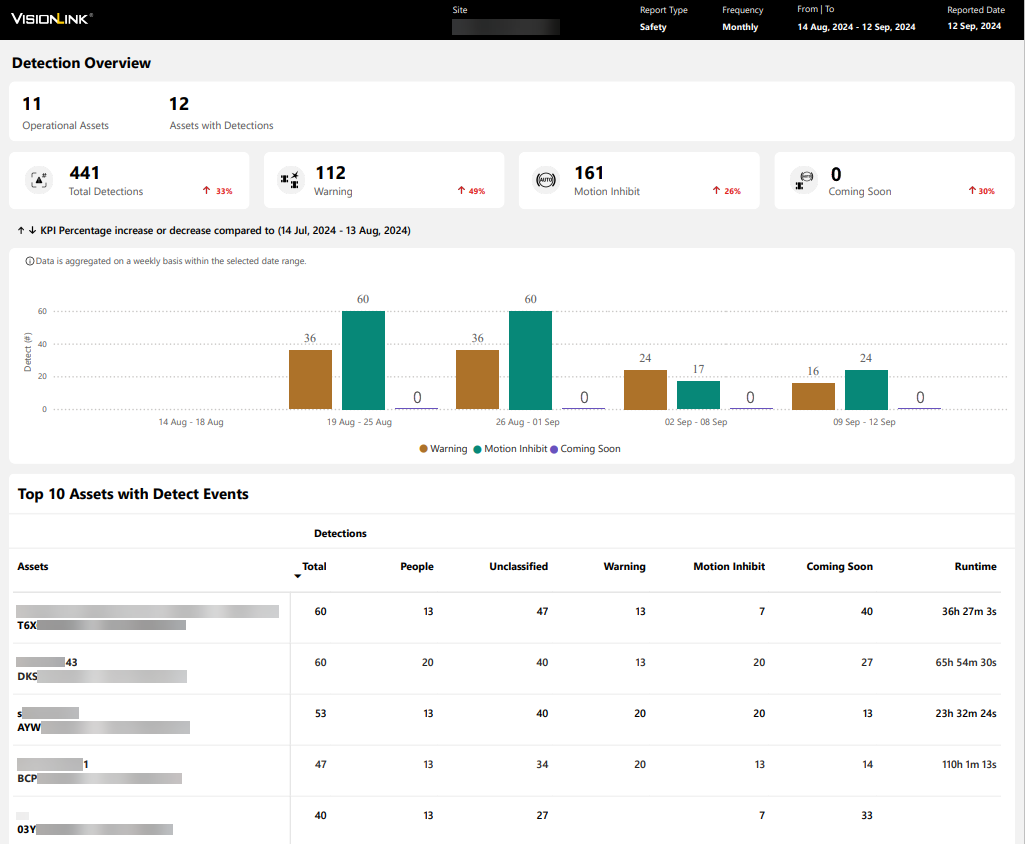Click the Safety report type value

coord(653,27)
